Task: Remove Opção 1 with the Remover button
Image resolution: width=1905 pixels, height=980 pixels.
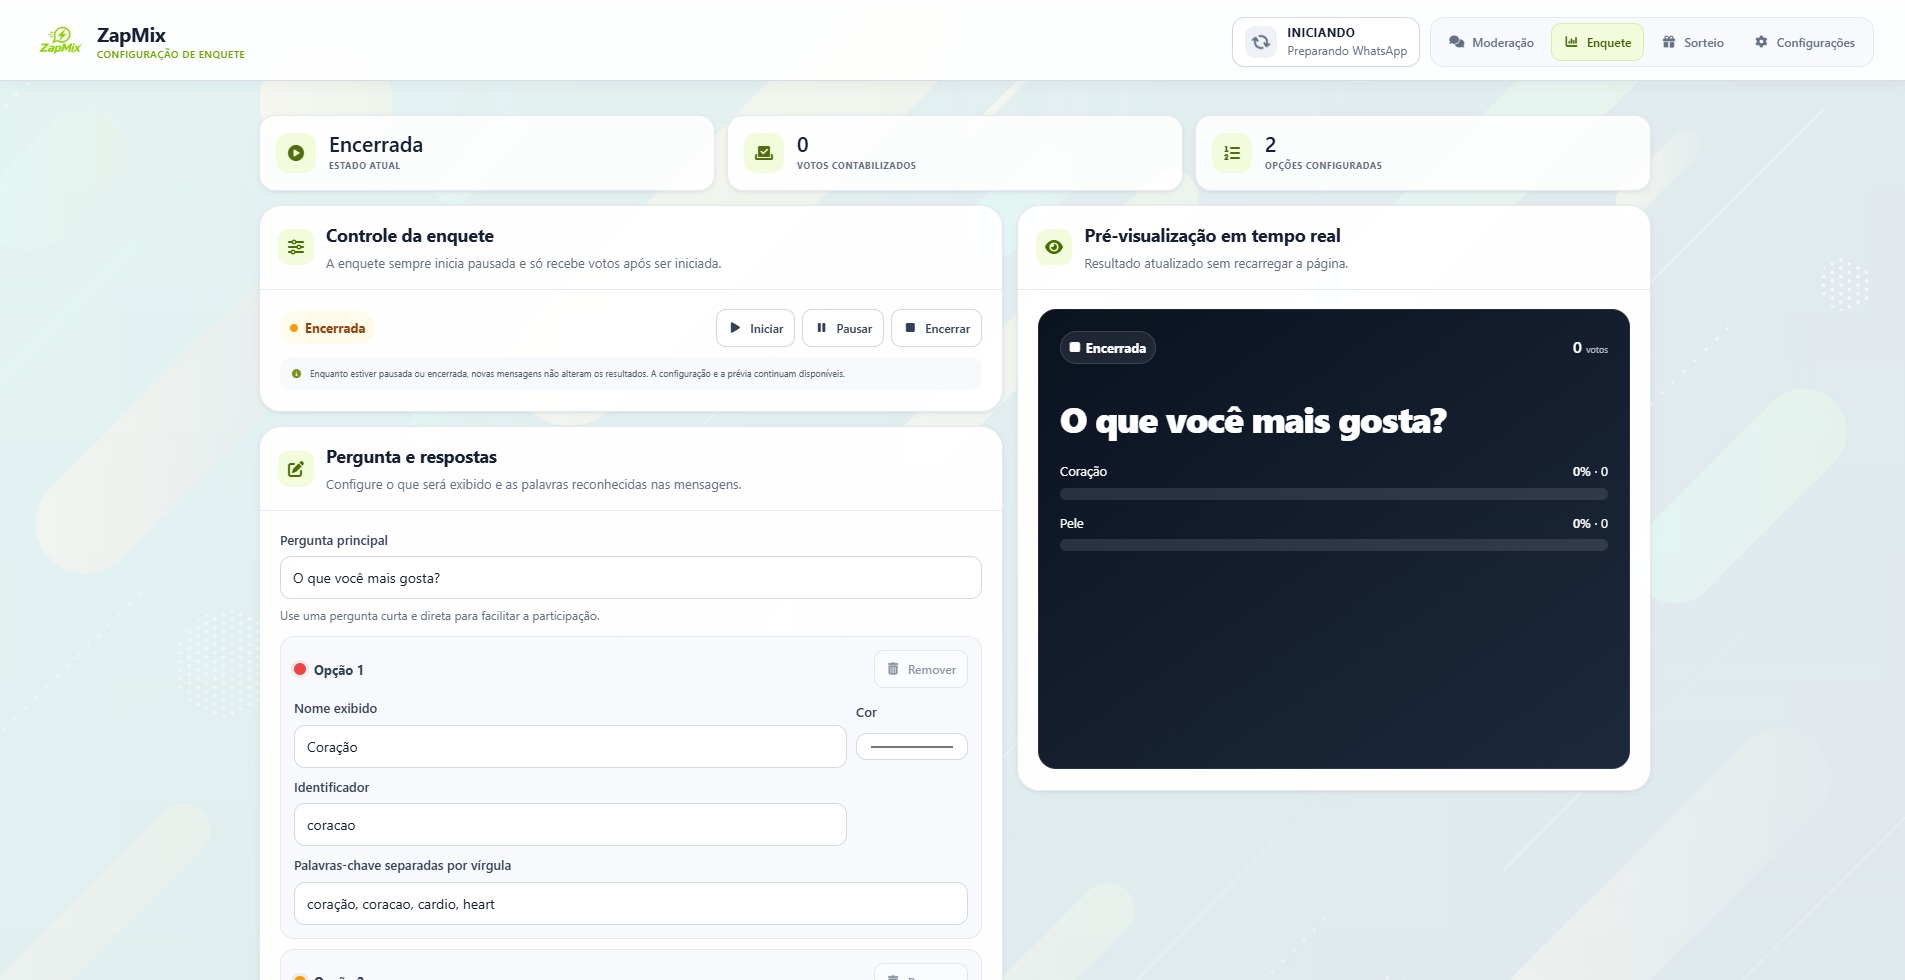Action: click(921, 669)
